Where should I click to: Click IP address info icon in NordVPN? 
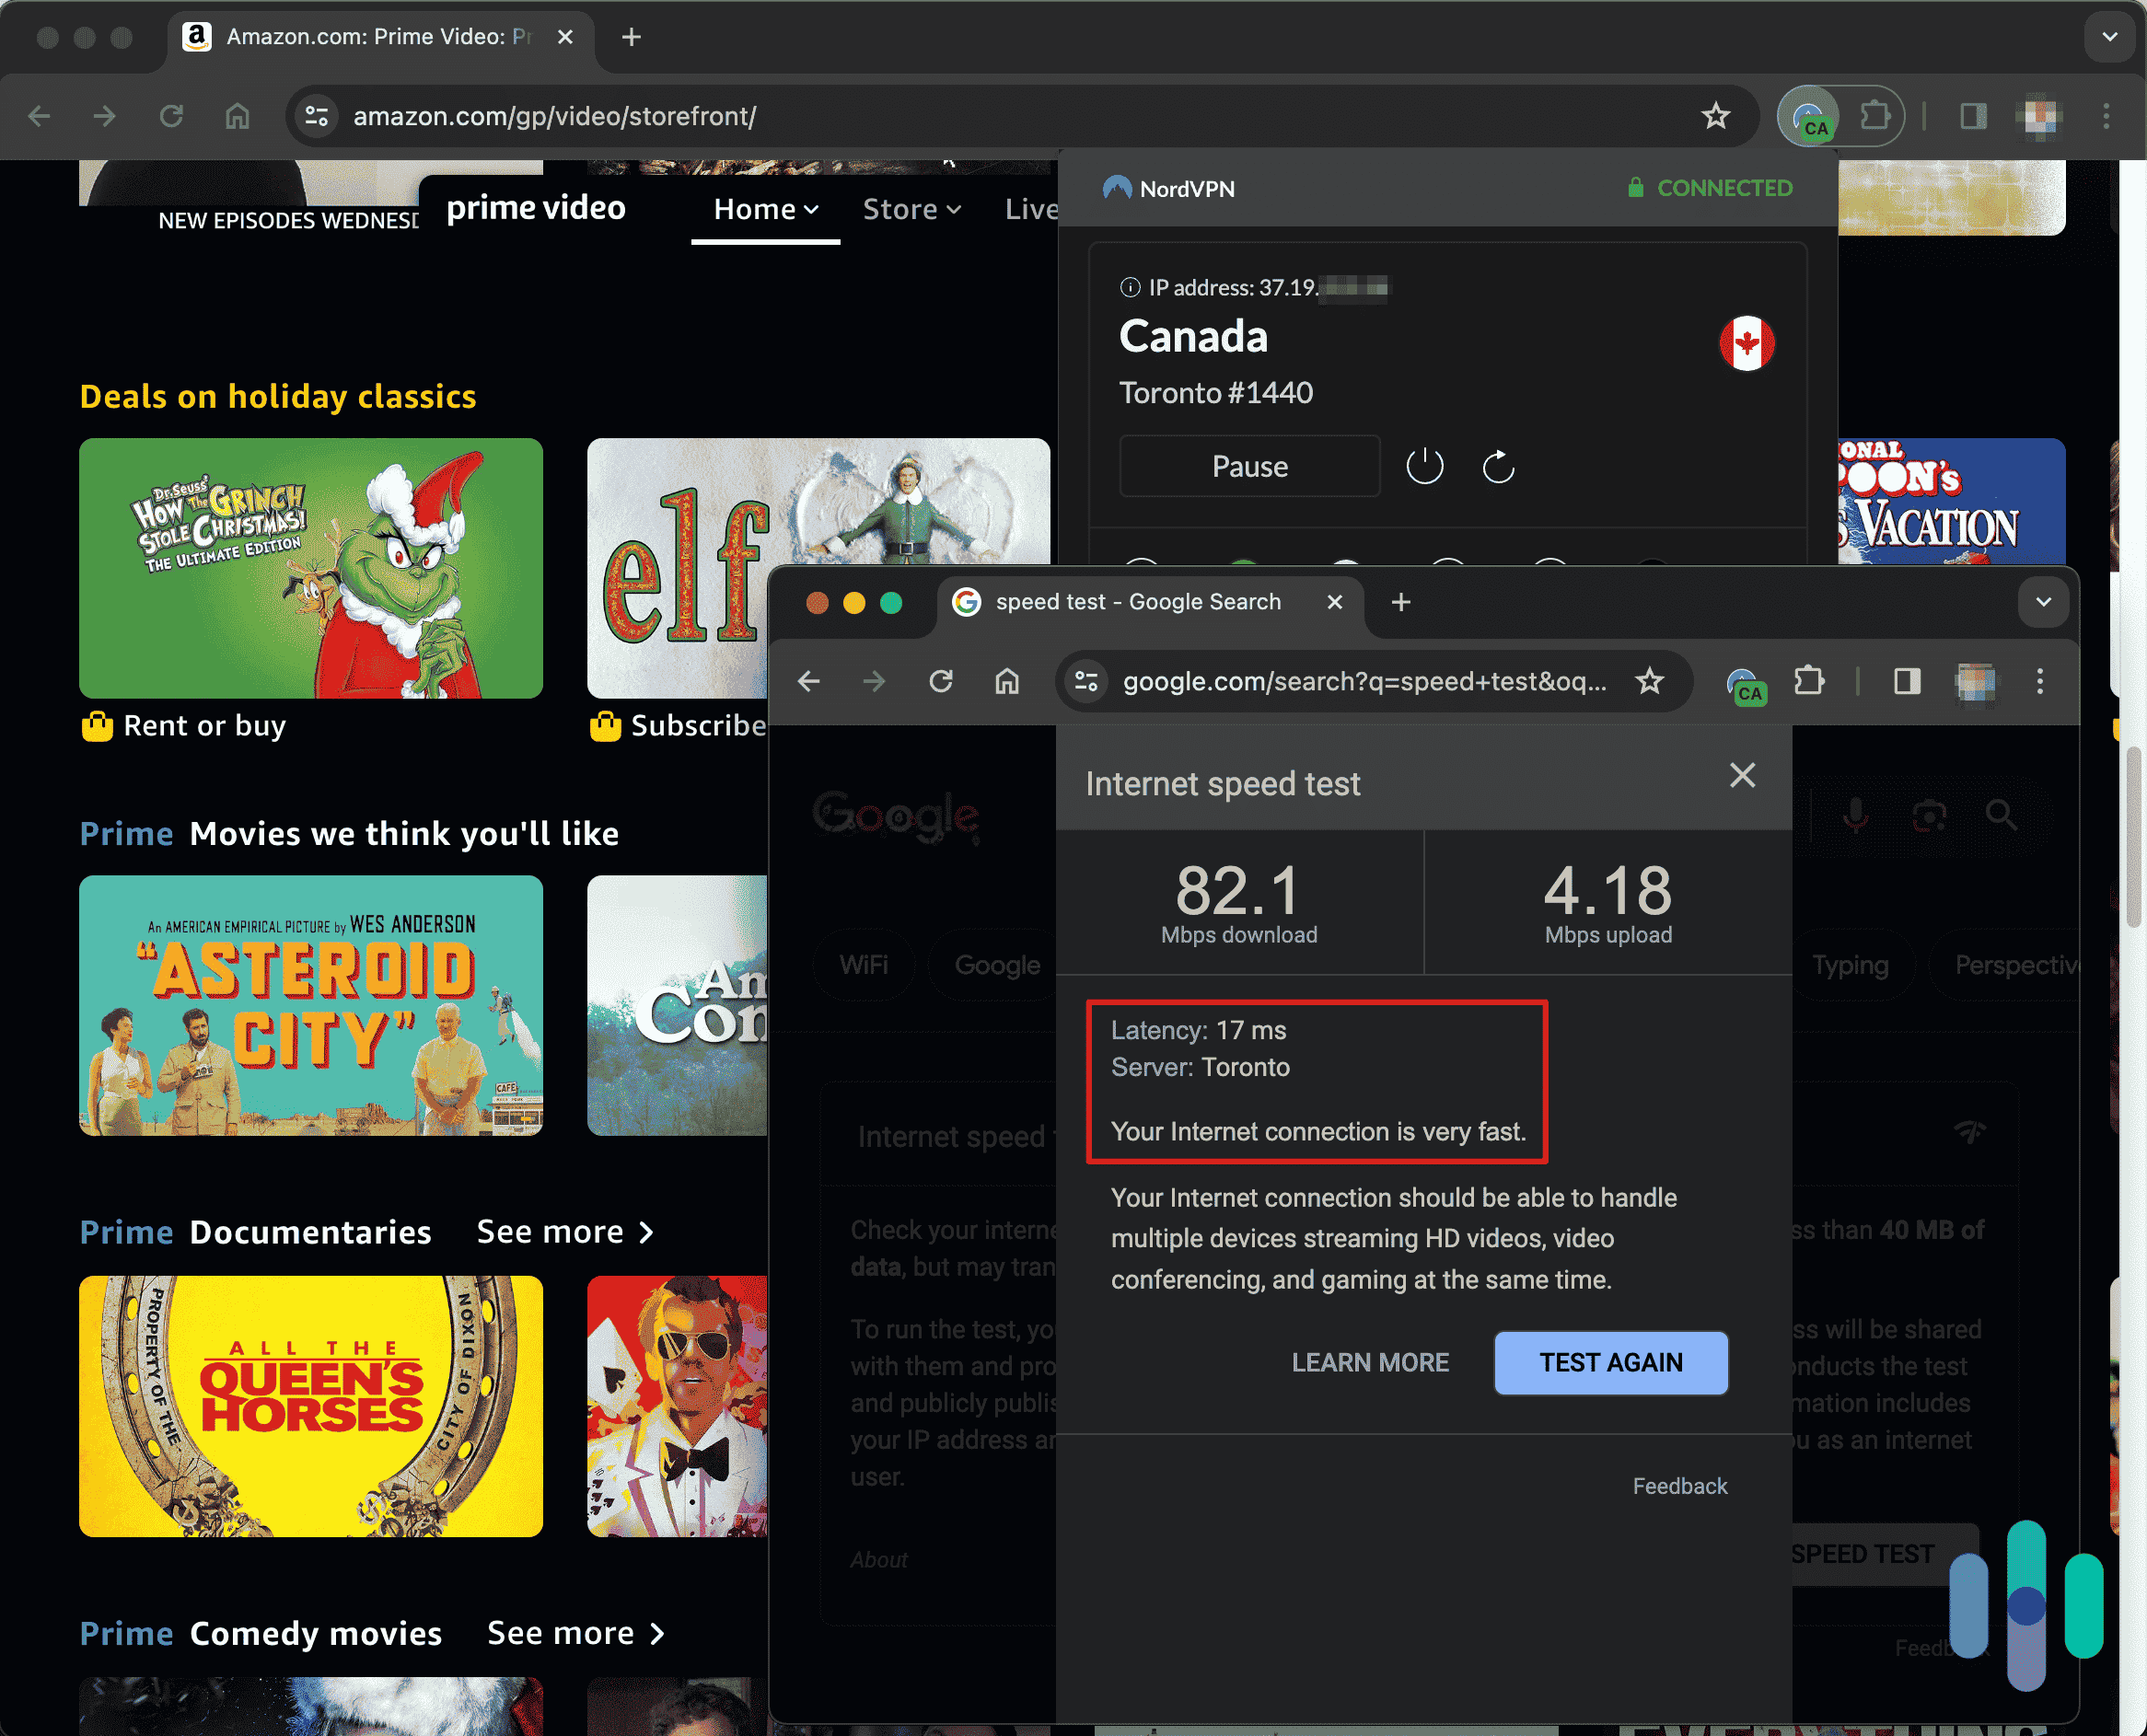click(x=1130, y=288)
